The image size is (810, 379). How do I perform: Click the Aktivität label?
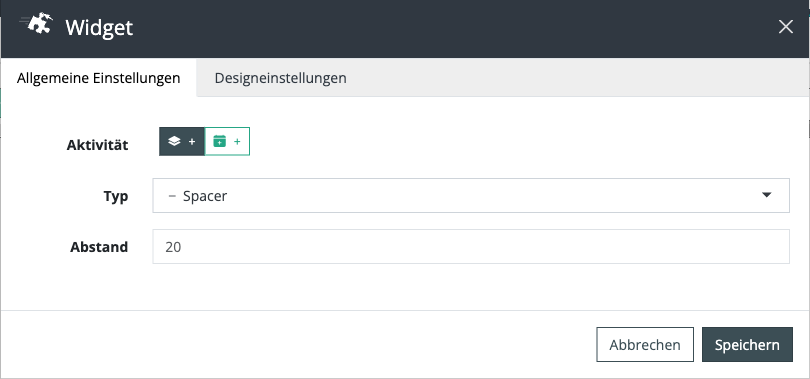(97, 145)
